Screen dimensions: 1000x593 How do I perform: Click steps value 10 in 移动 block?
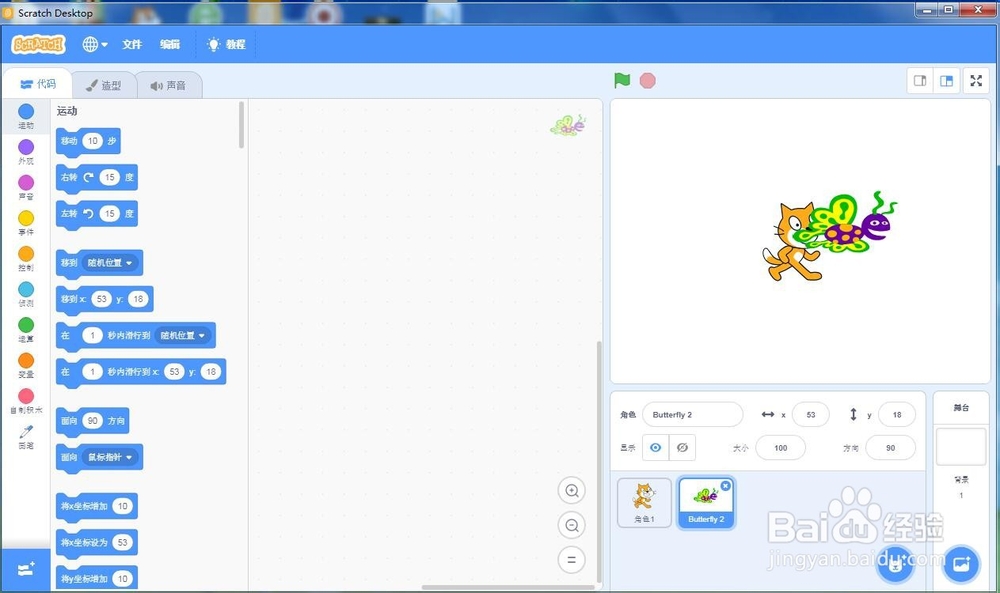click(92, 141)
